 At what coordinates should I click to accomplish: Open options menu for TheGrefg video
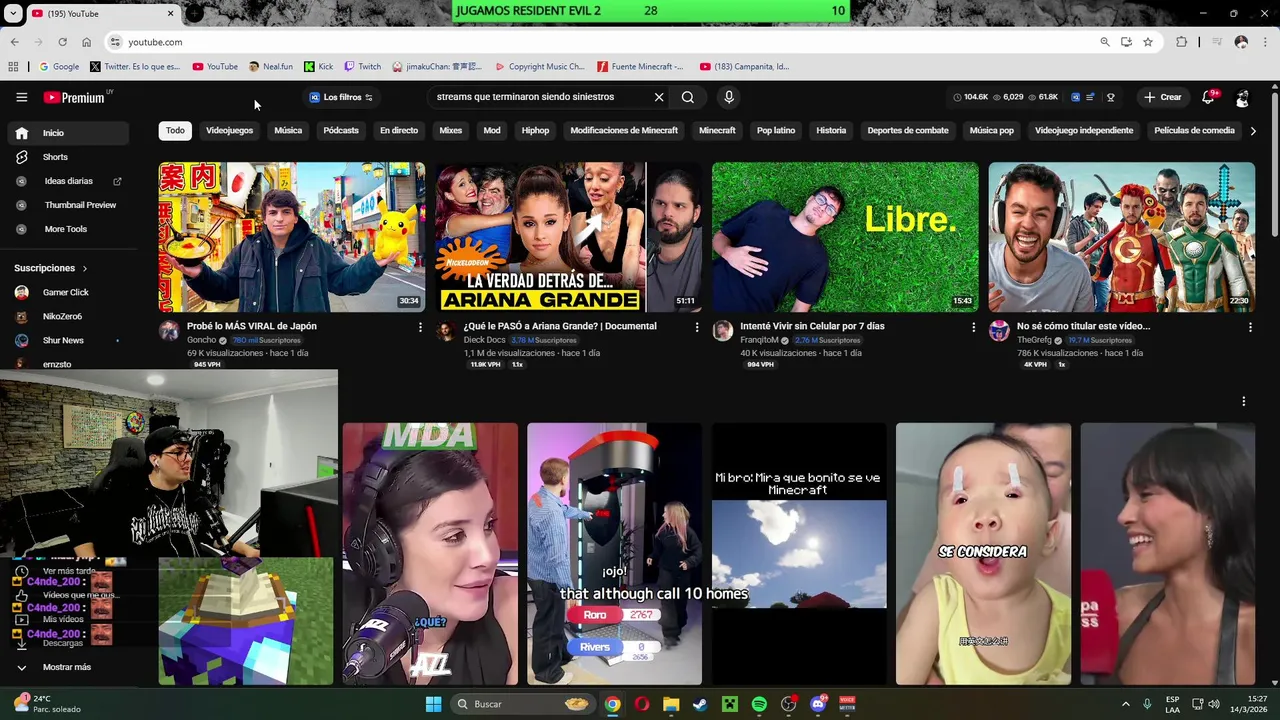click(1250, 327)
